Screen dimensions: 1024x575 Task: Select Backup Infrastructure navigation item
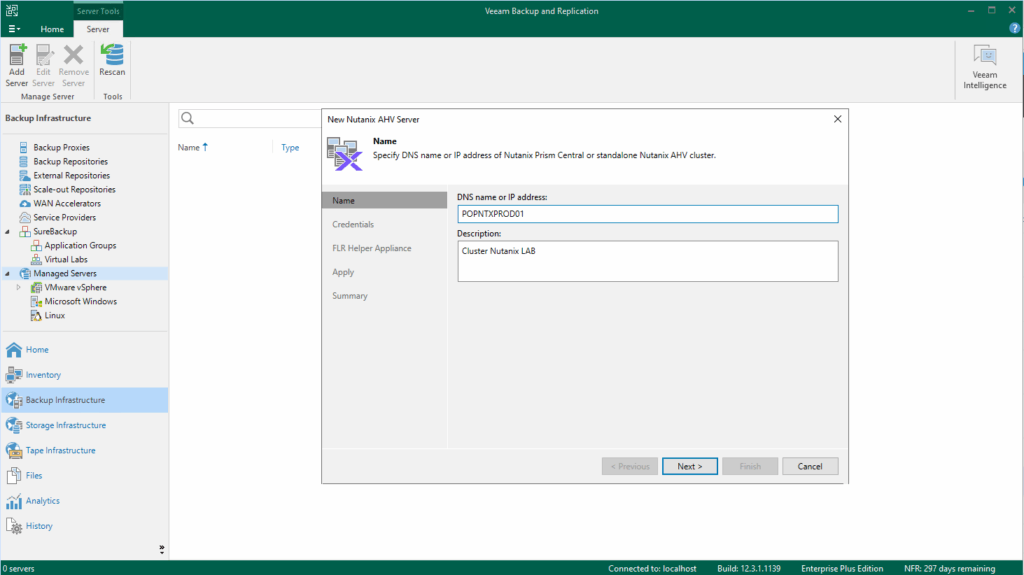[84, 400]
